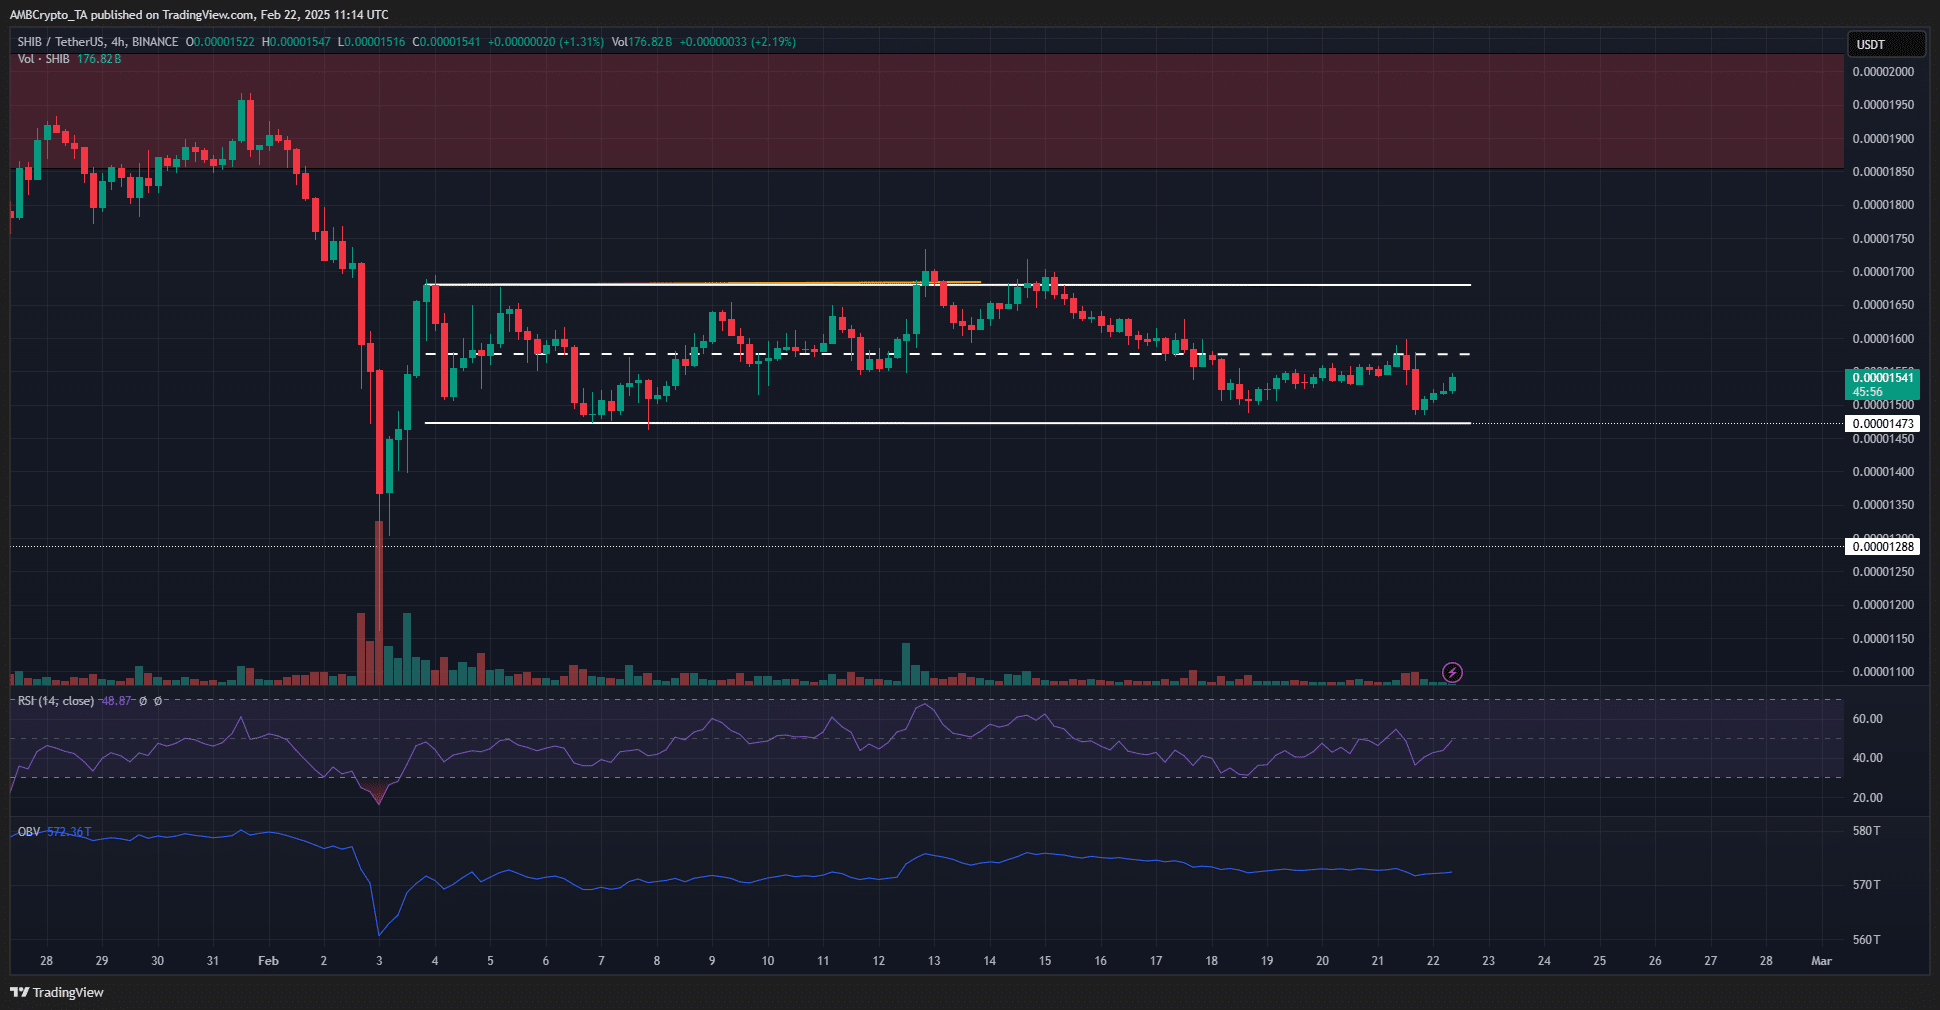The image size is (1940, 1010).
Task: Click the 0.00001288 price label
Action: pyautogui.click(x=1882, y=546)
